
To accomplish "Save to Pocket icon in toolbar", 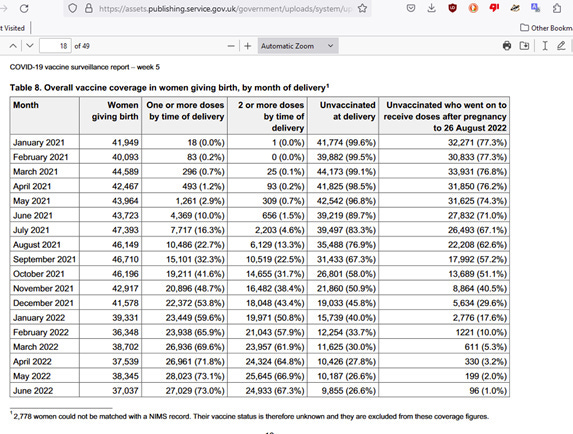I will tap(411, 8).
